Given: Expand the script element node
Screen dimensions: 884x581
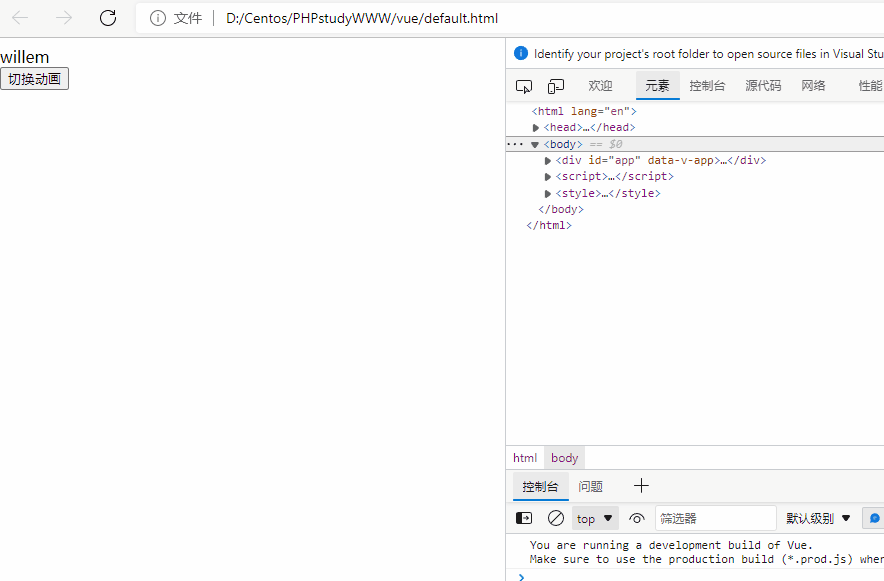Looking at the screenshot, I should 547,177.
